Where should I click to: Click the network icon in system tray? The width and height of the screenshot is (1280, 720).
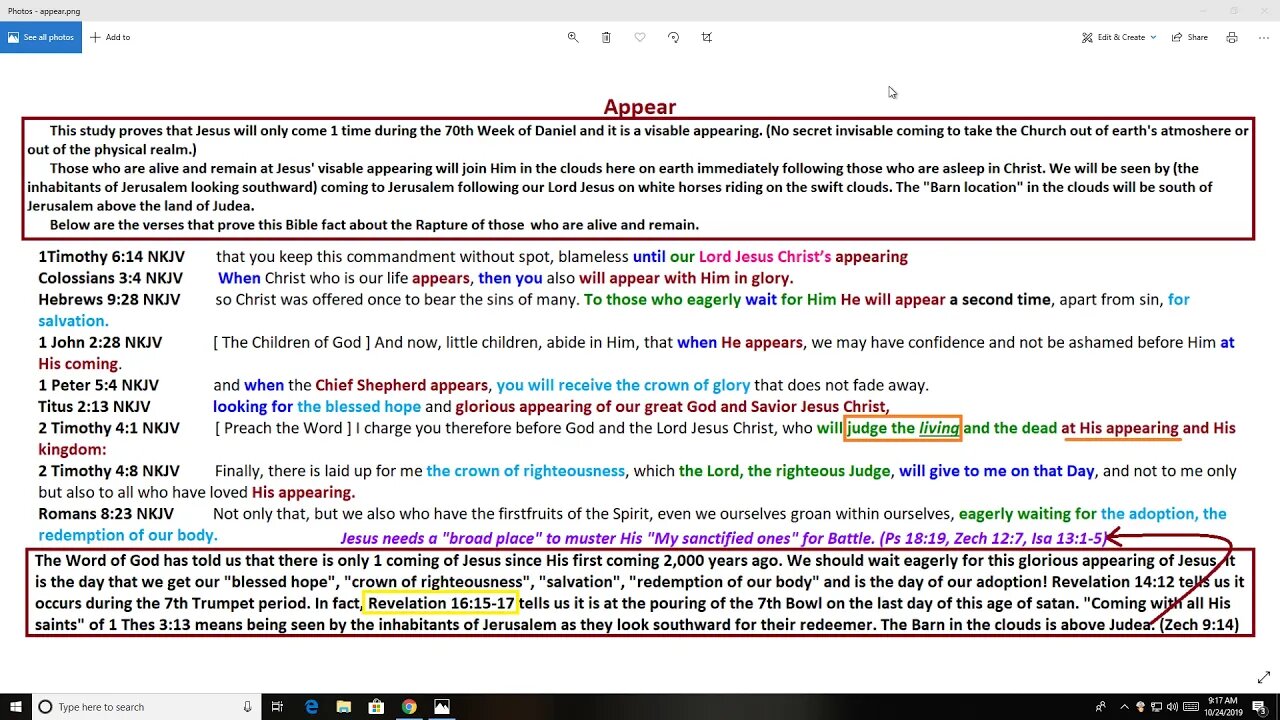(x=1157, y=707)
